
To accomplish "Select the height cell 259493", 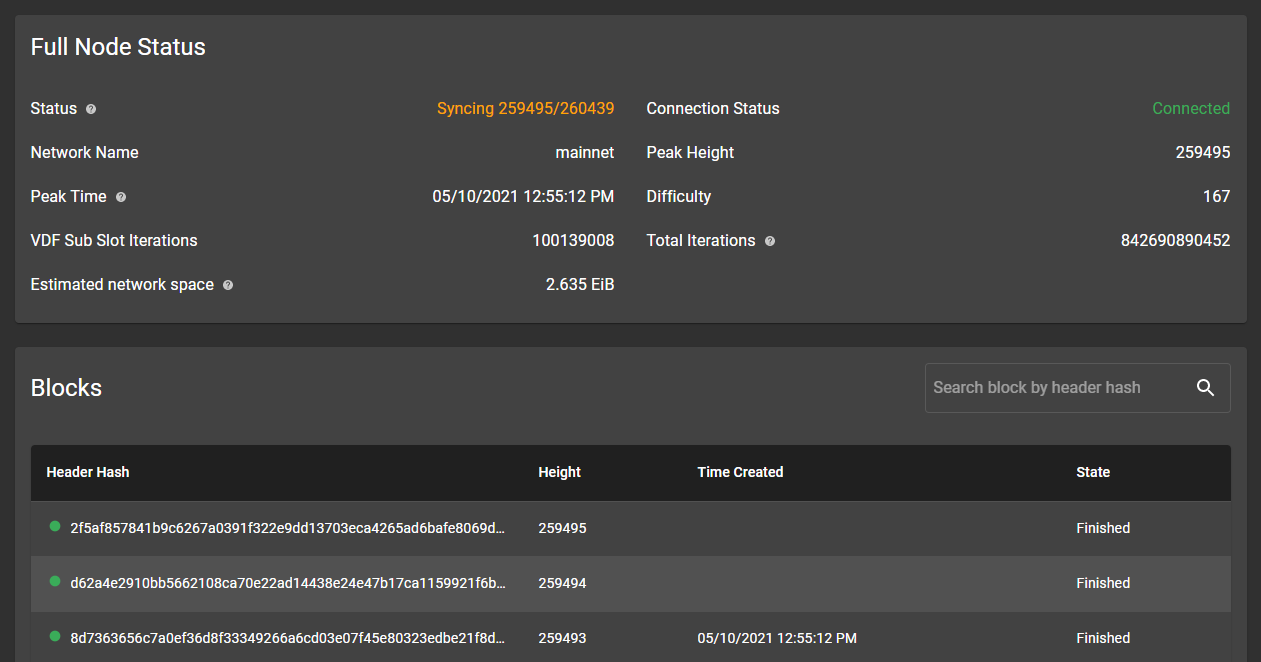I will pos(562,638).
